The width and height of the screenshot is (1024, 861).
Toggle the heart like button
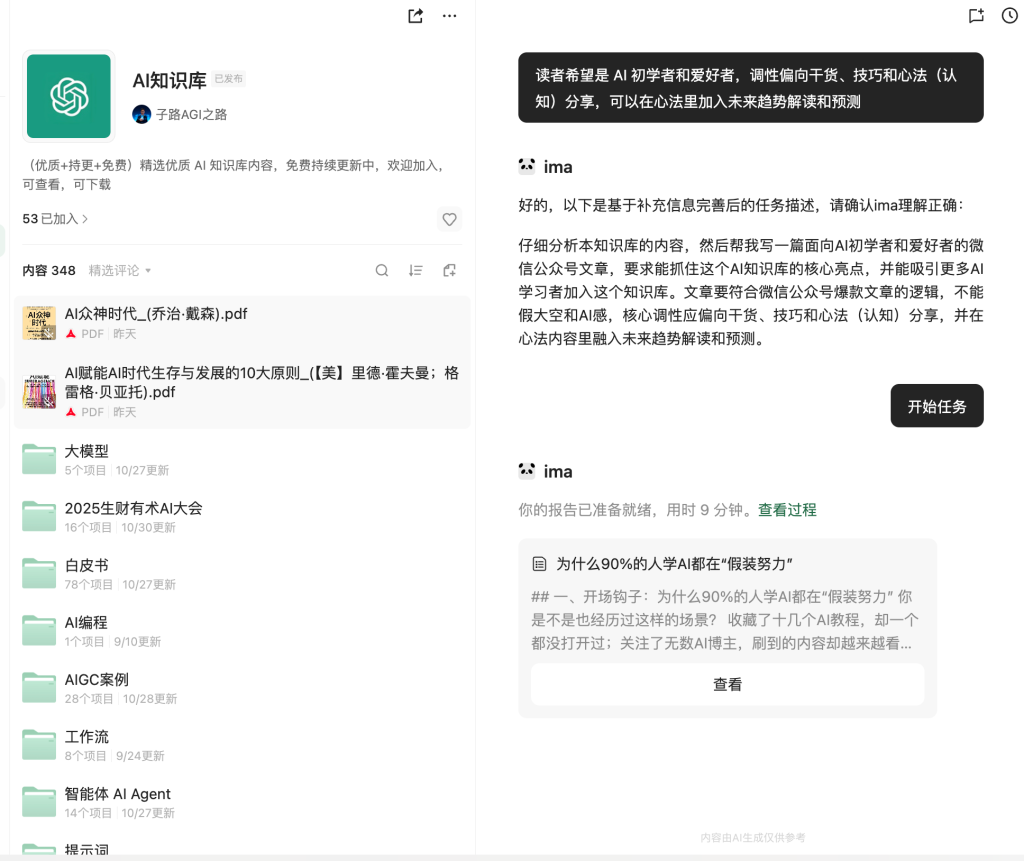(x=449, y=219)
